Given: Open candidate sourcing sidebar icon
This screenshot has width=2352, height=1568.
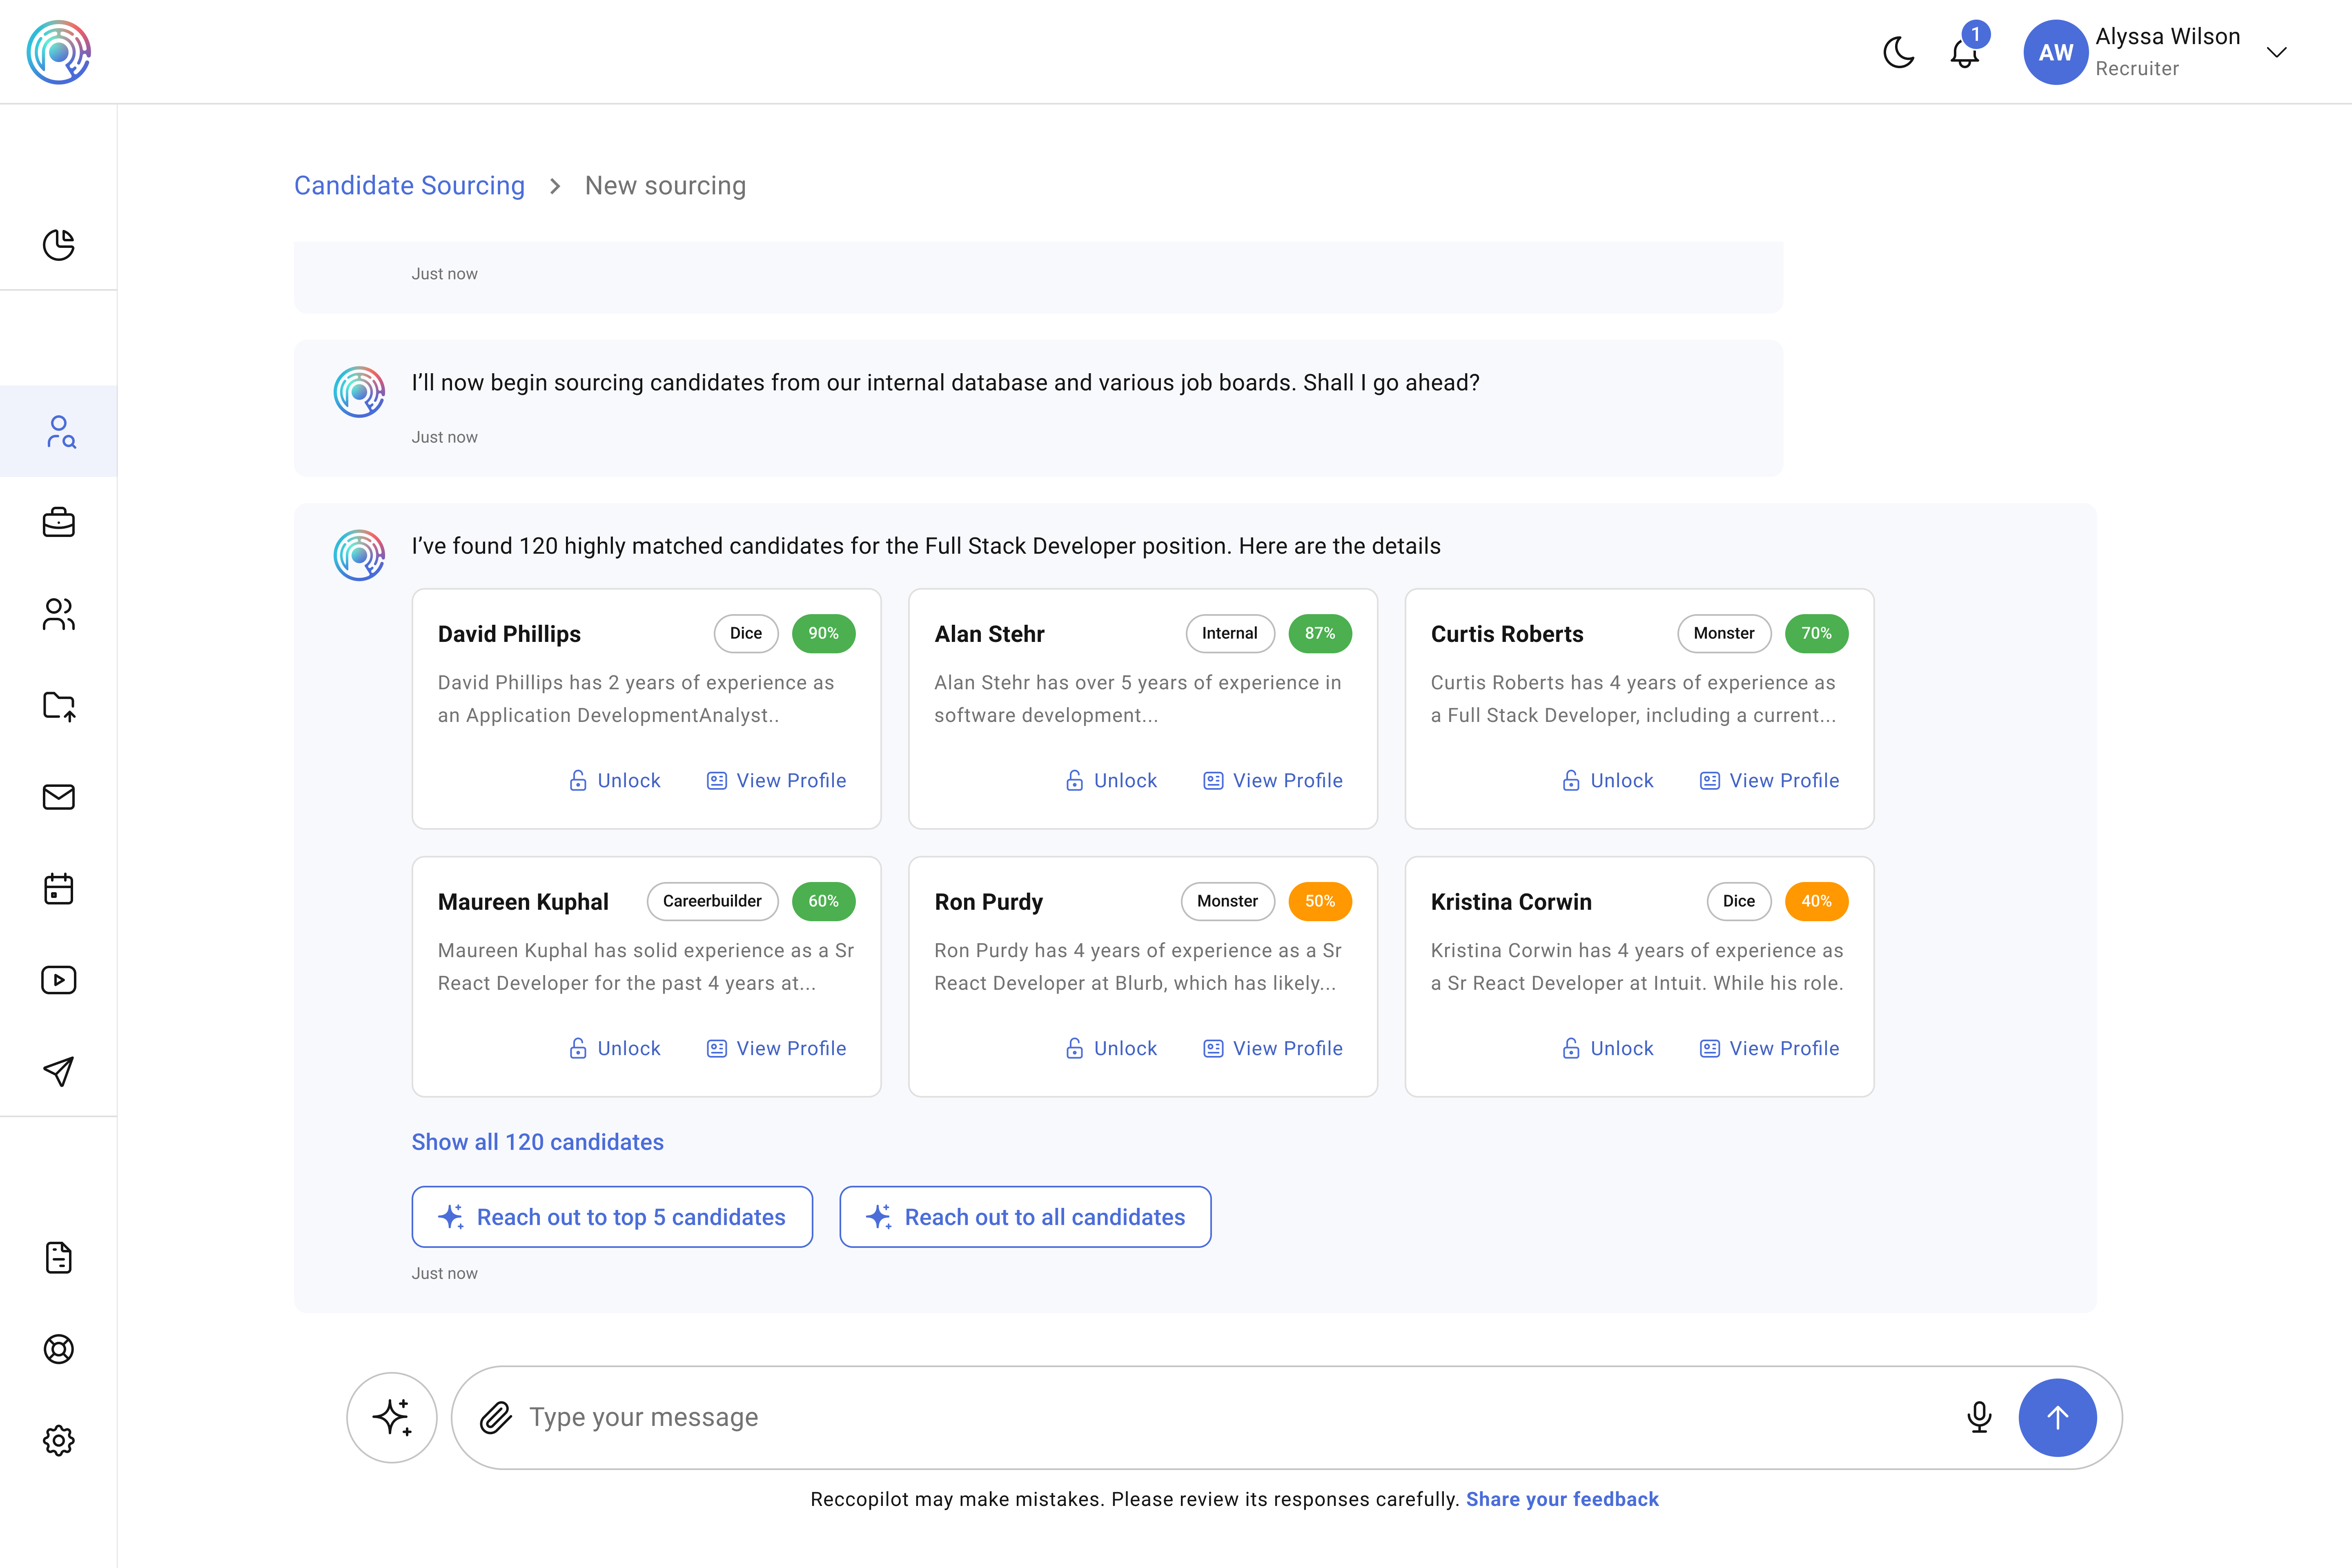Looking at the screenshot, I should click(x=59, y=431).
